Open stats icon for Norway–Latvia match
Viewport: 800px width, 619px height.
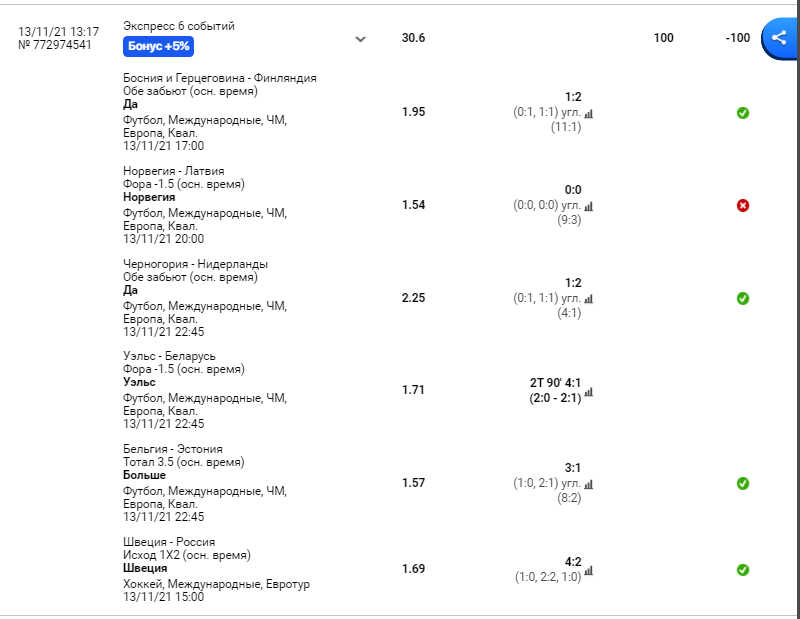point(589,207)
